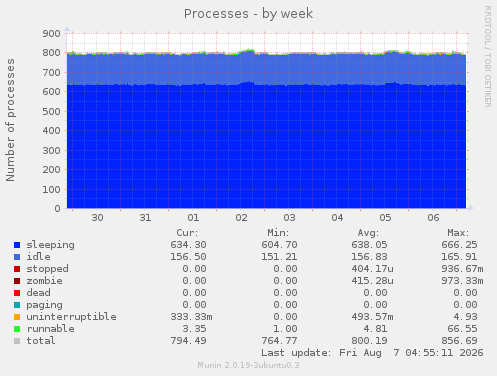Screen dimensions: 497x376
Task: Click the runnable current value 3.35
Action: [194, 329]
